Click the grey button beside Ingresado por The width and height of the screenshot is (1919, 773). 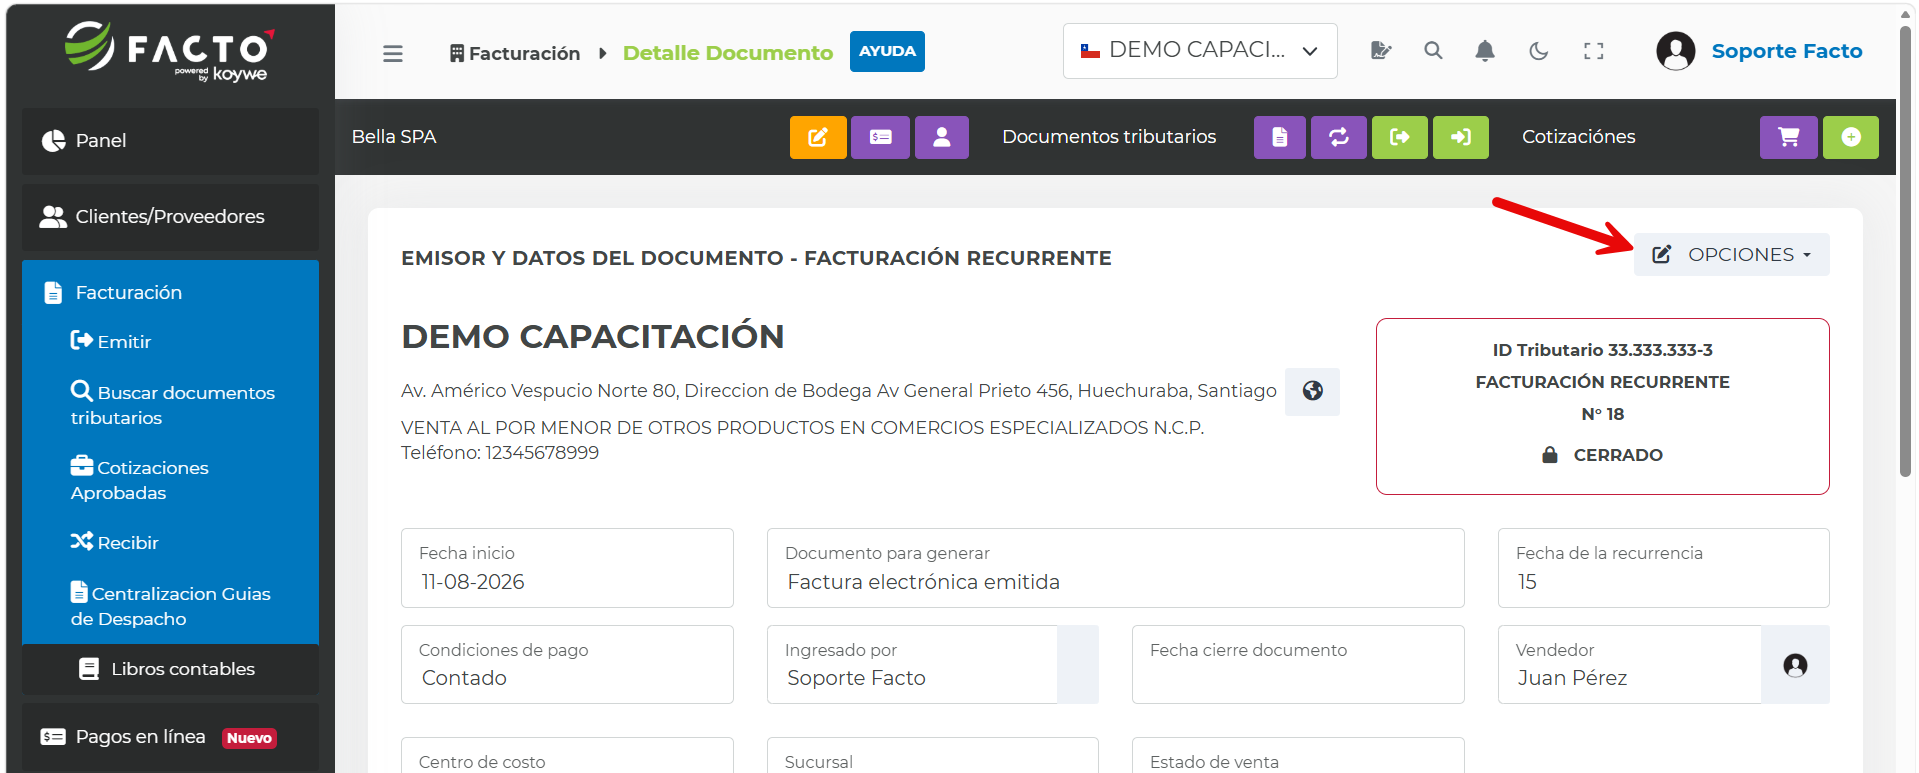(1078, 665)
